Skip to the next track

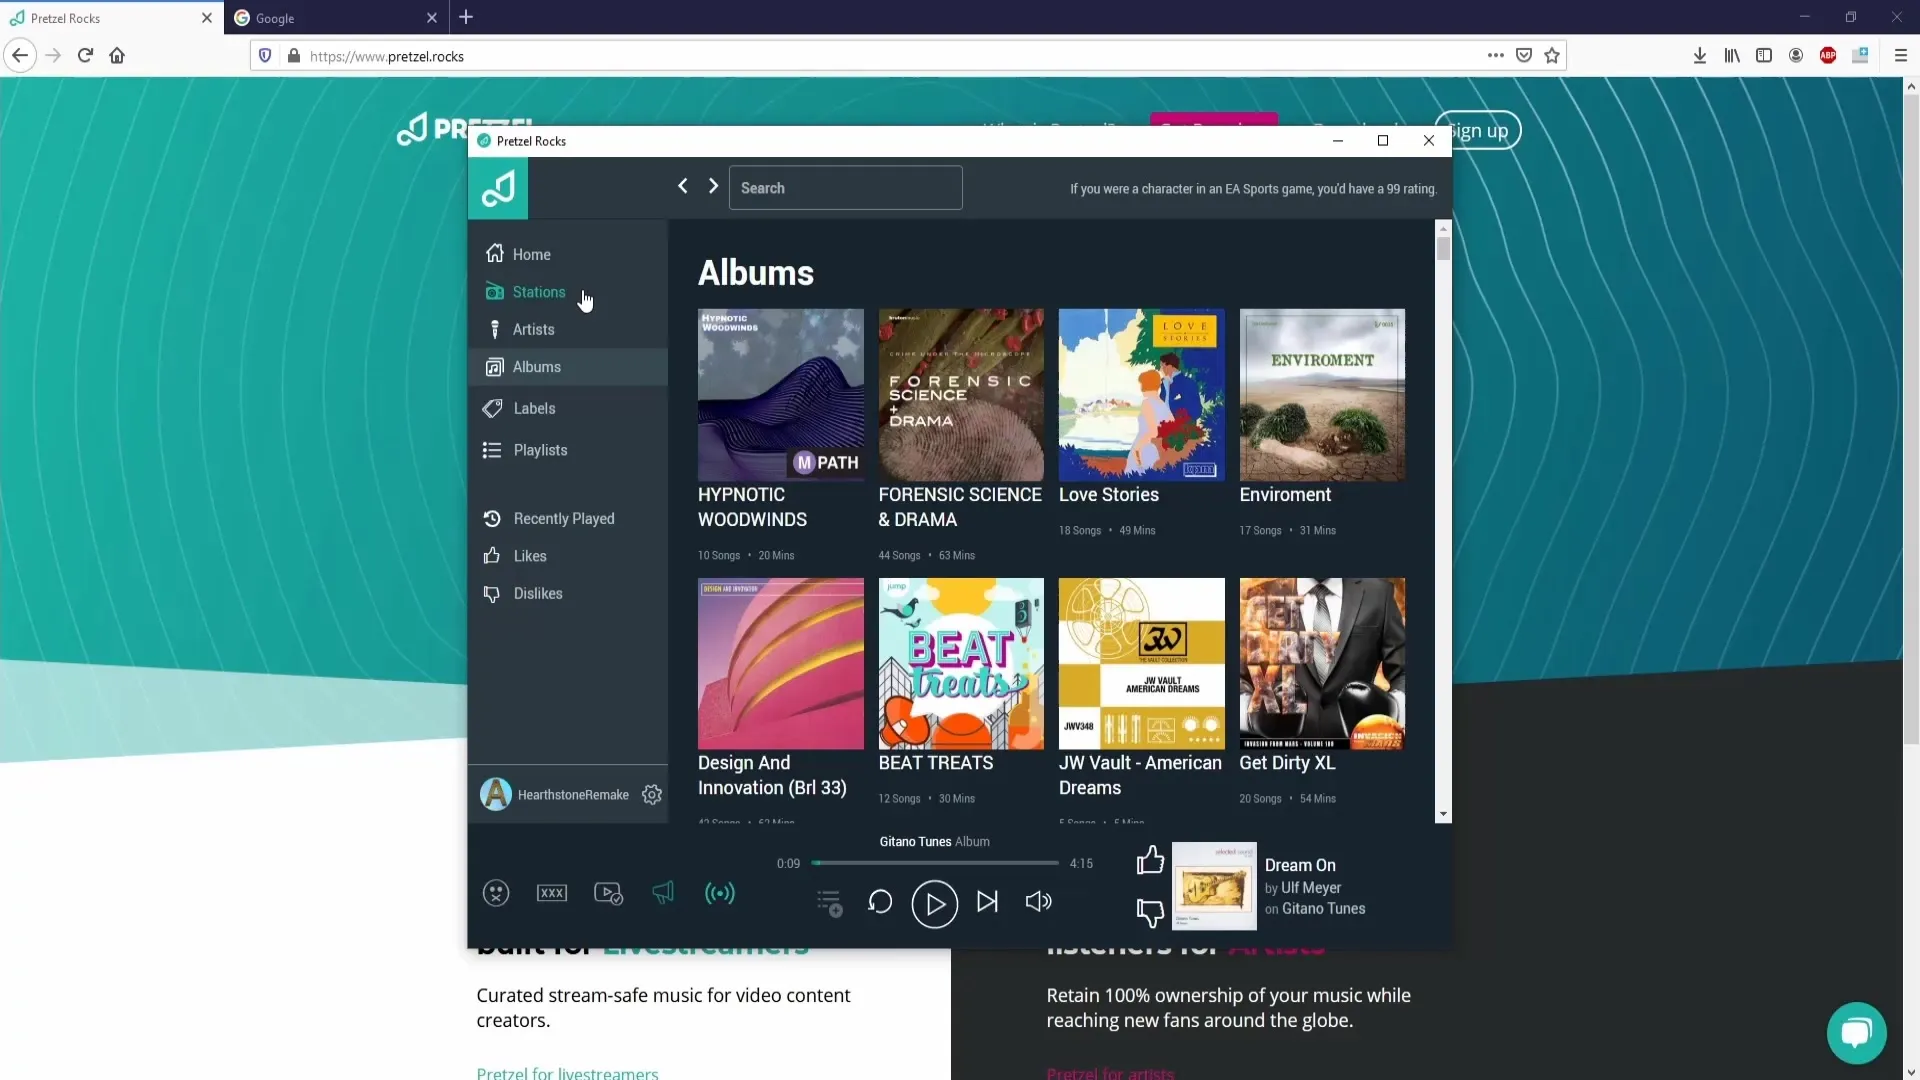pos(988,902)
